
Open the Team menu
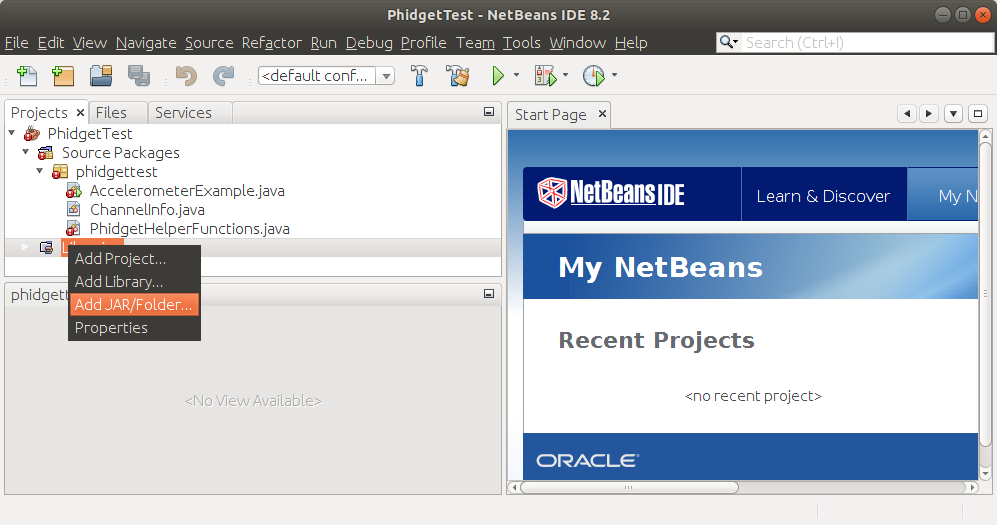tap(475, 43)
